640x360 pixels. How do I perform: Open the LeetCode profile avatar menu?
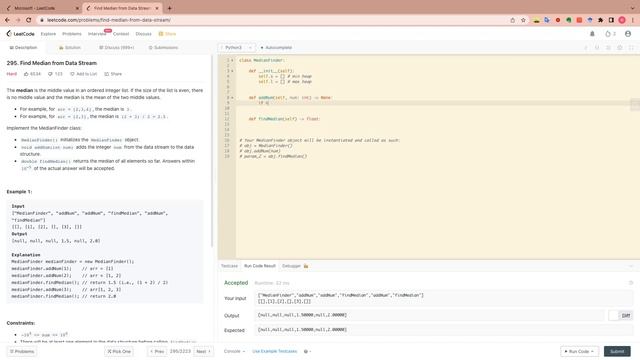628,34
